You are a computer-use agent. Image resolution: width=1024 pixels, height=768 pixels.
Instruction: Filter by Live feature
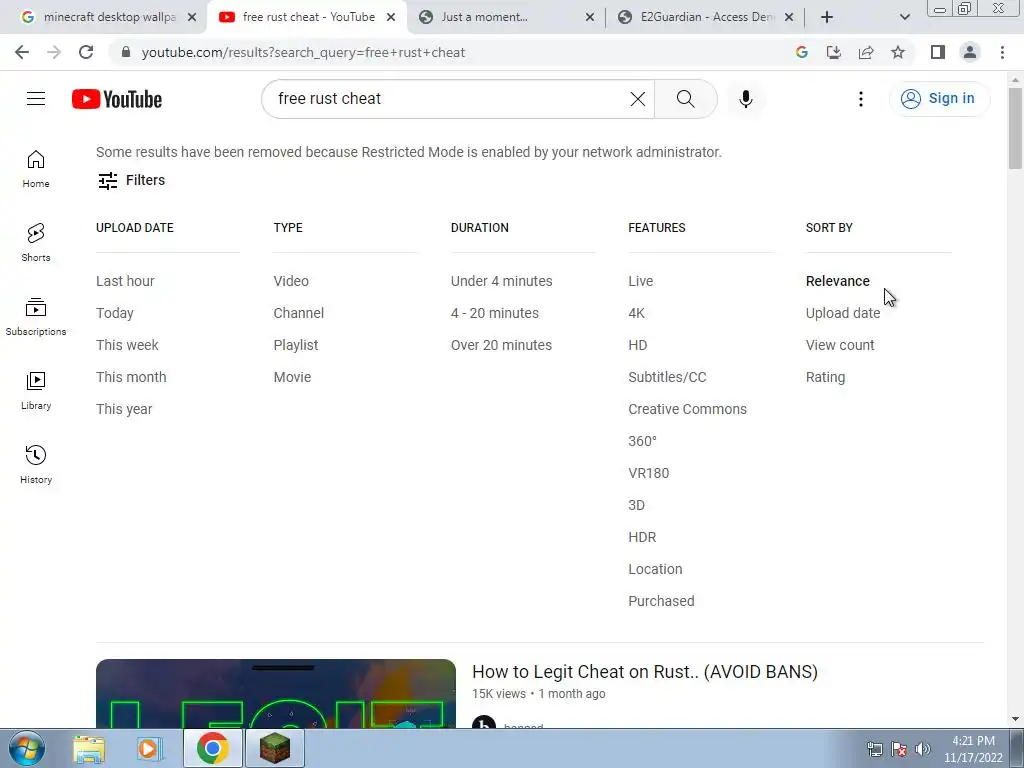pyautogui.click(x=640, y=281)
